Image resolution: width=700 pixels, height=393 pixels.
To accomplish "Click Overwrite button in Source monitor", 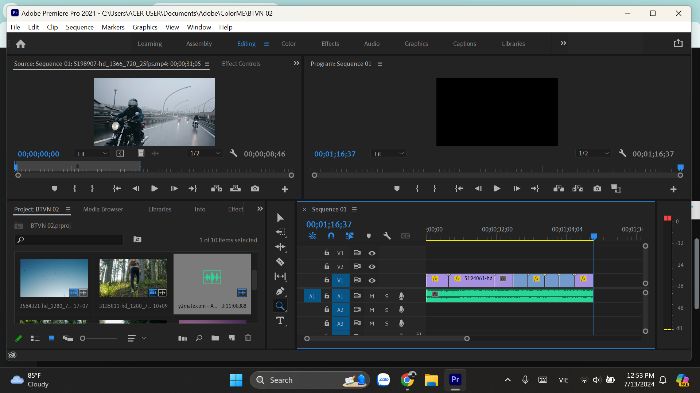I will tap(235, 188).
